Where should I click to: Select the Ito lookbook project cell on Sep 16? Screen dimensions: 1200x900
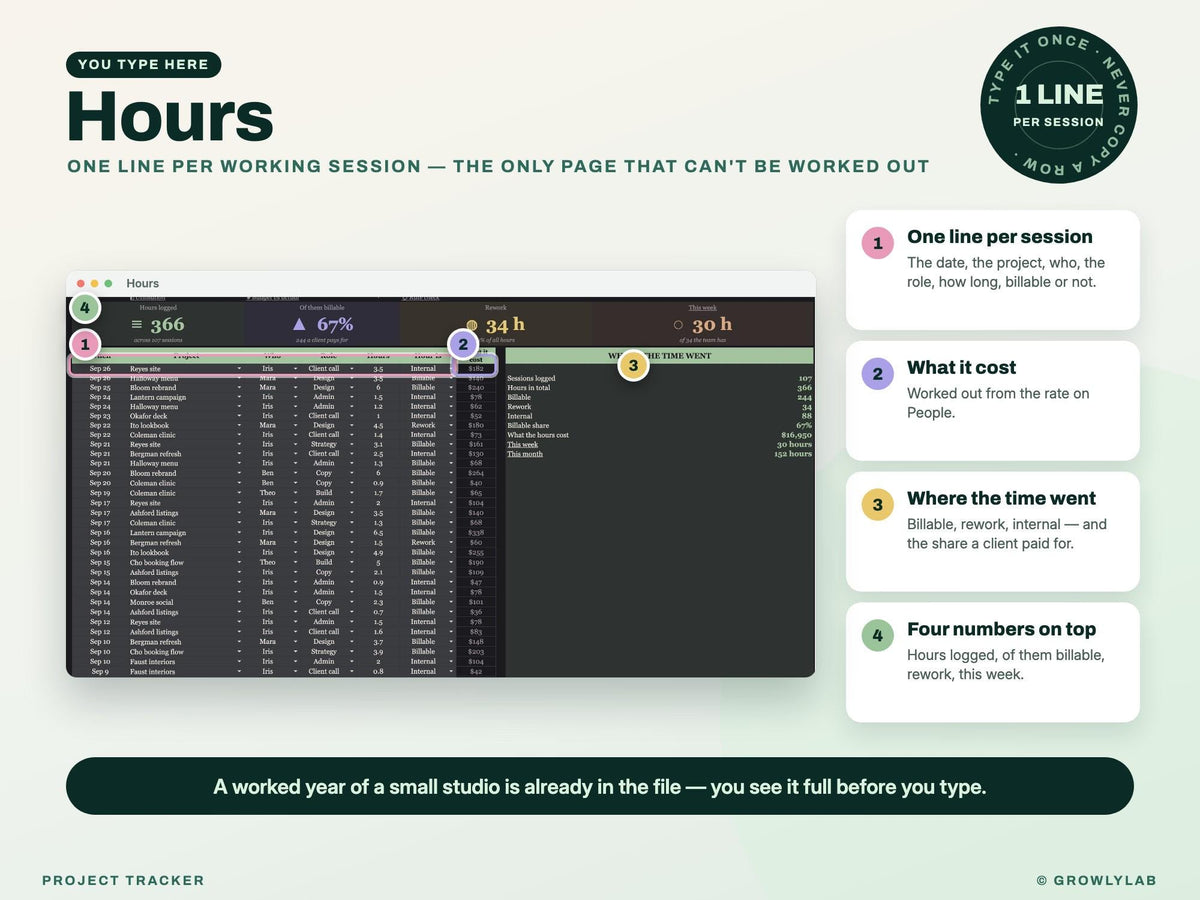tap(150, 553)
